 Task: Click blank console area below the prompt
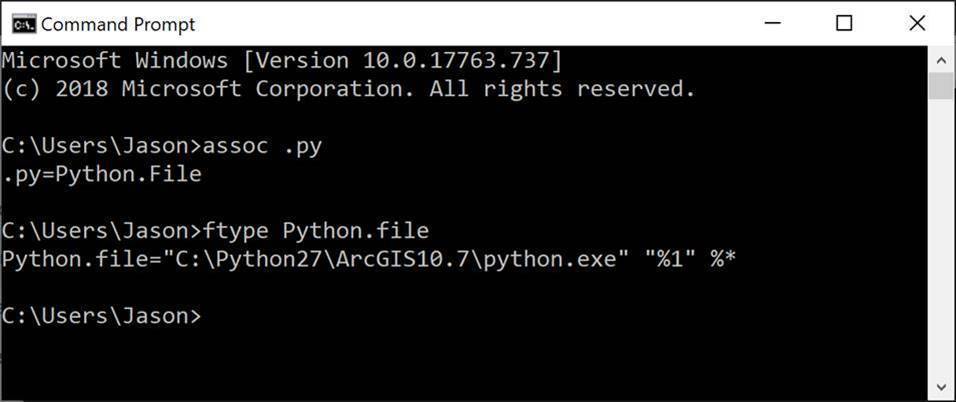(x=463, y=363)
